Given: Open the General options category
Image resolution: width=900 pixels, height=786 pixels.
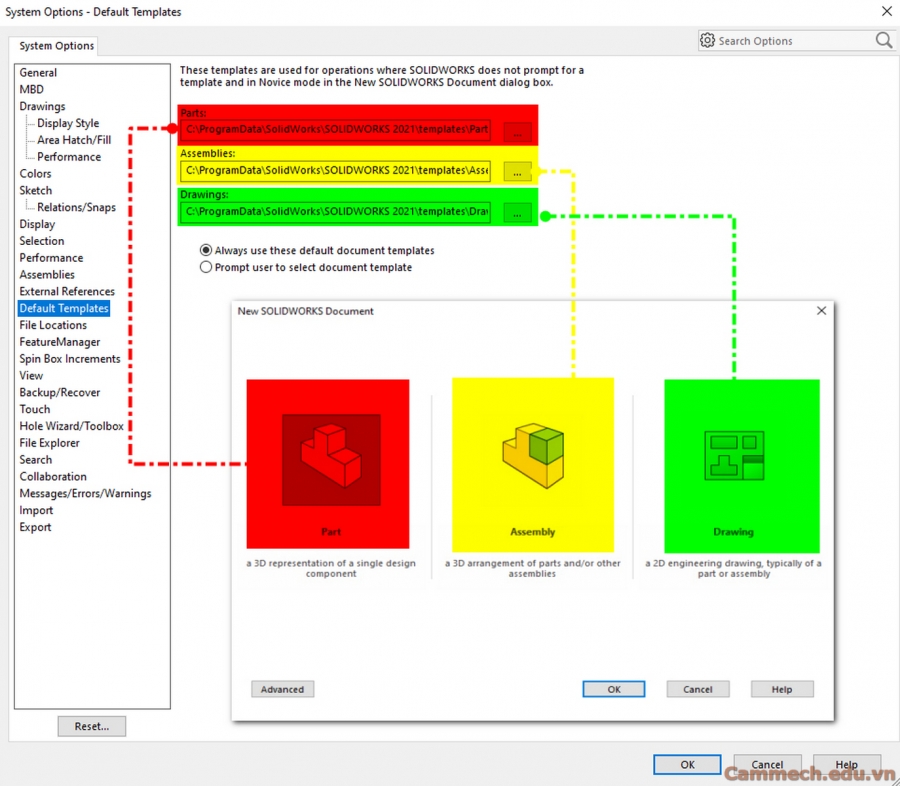Looking at the screenshot, I should click(x=38, y=72).
